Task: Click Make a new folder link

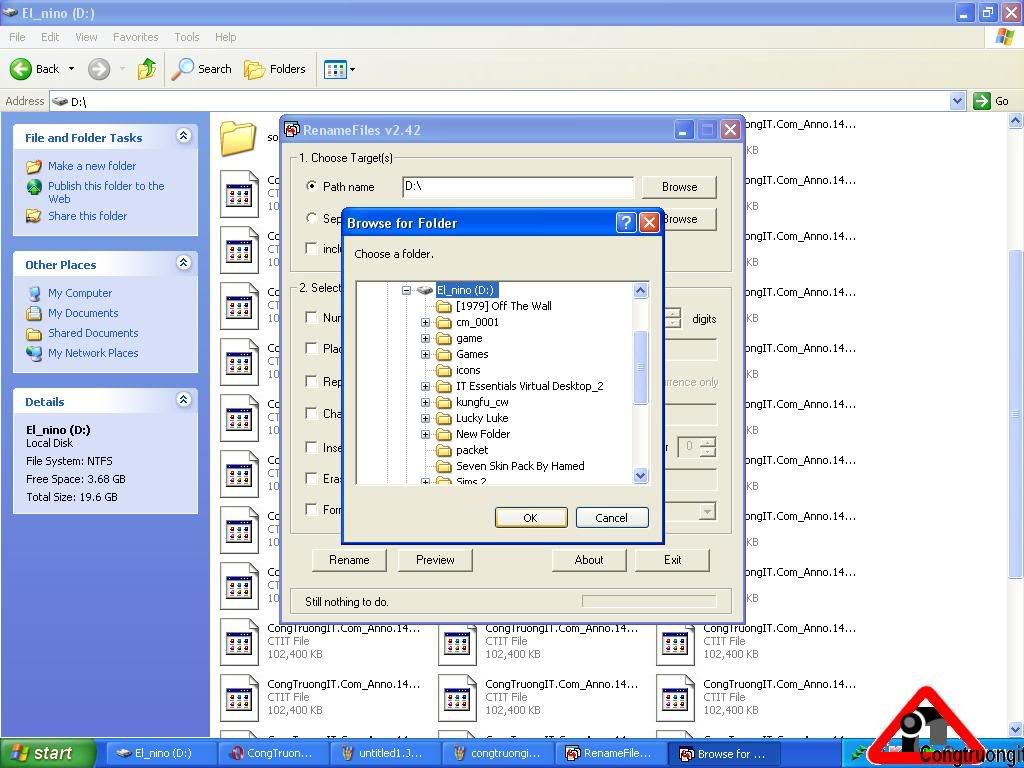Action: [92, 166]
